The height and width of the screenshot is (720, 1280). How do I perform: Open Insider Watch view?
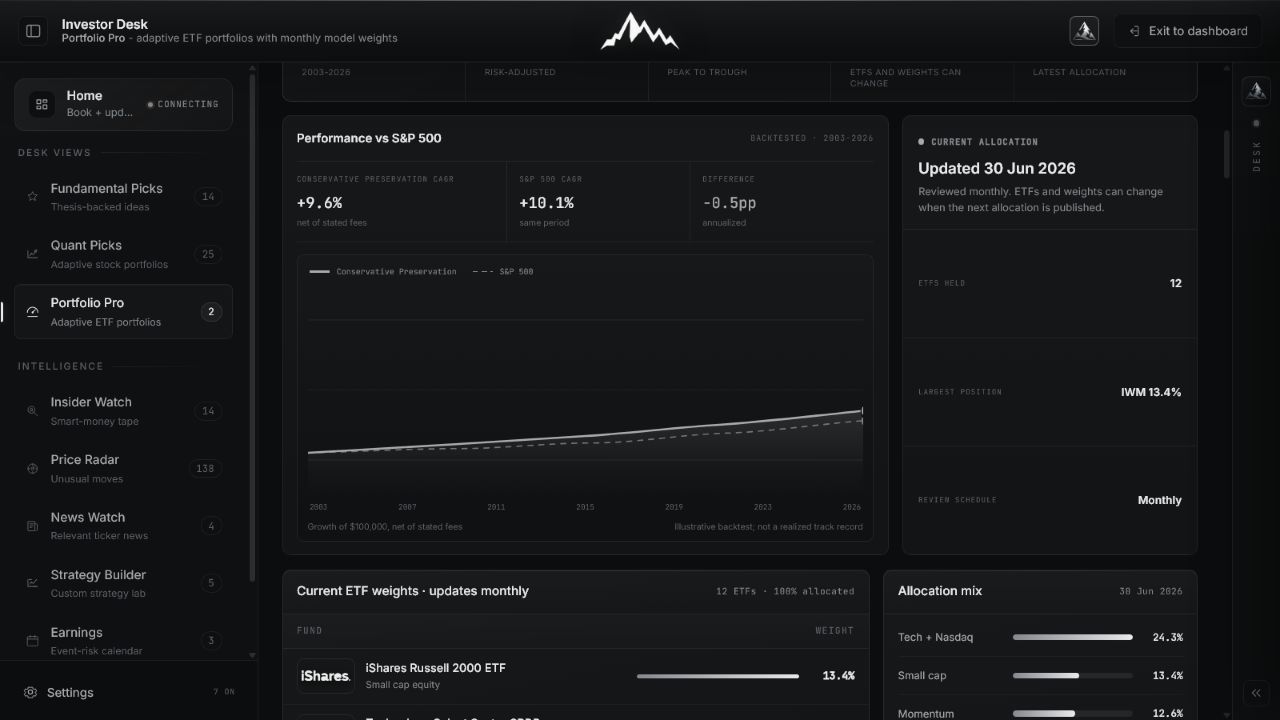click(x=123, y=411)
